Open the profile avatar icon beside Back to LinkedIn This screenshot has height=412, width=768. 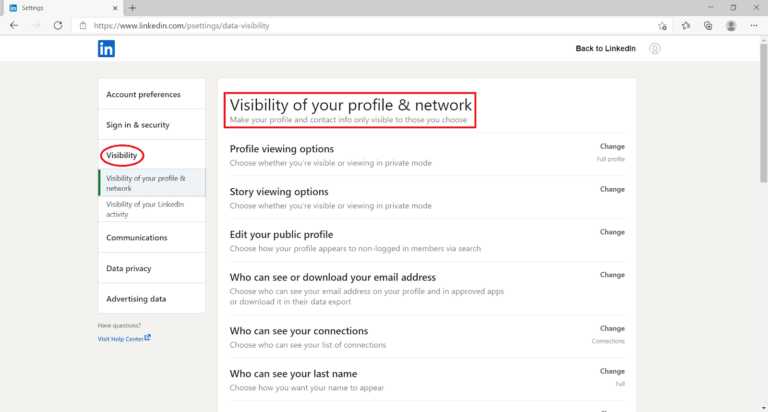[x=655, y=48]
